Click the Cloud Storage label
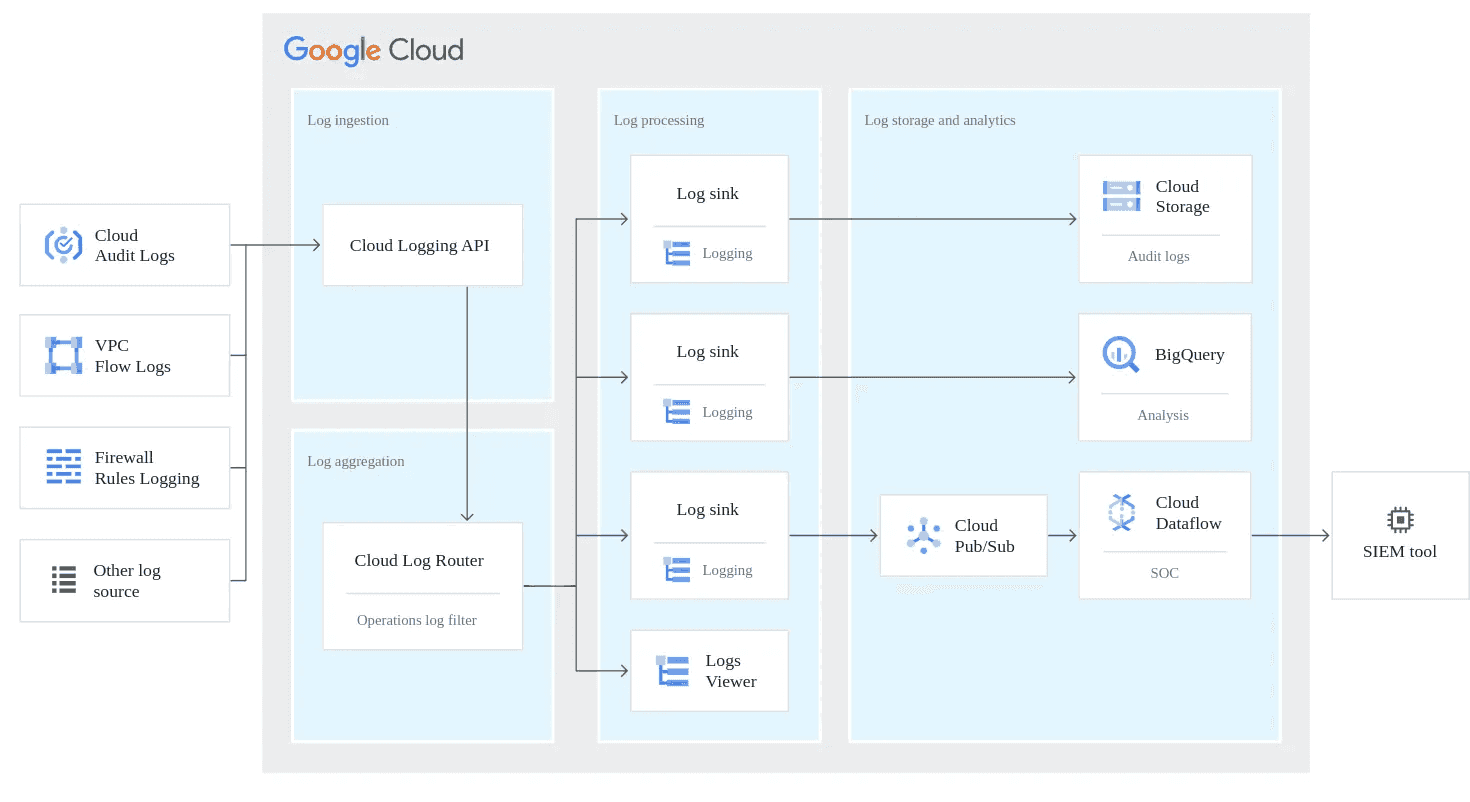This screenshot has height=802, width=1470. [1183, 196]
